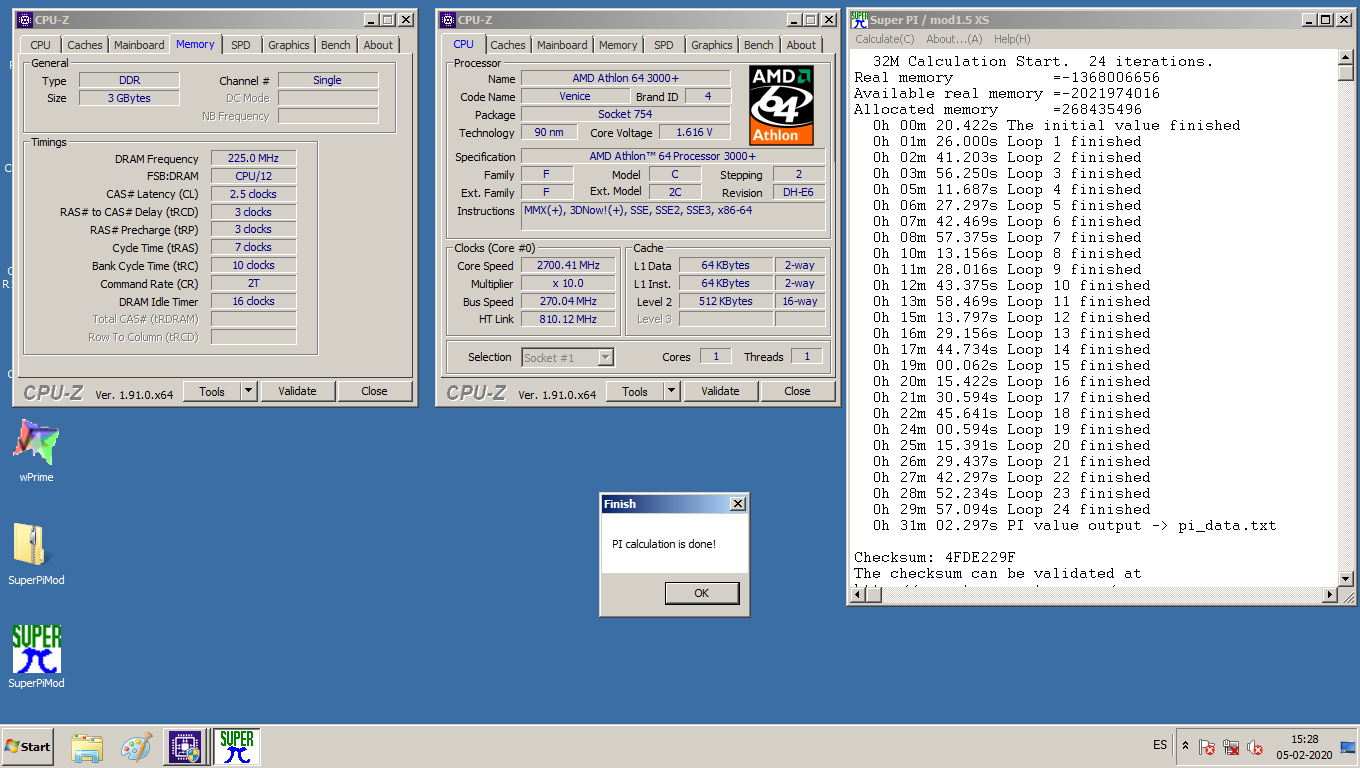The height and width of the screenshot is (768, 1360).
Task: Click the Loop 24 finished line
Action: pos(1011,509)
